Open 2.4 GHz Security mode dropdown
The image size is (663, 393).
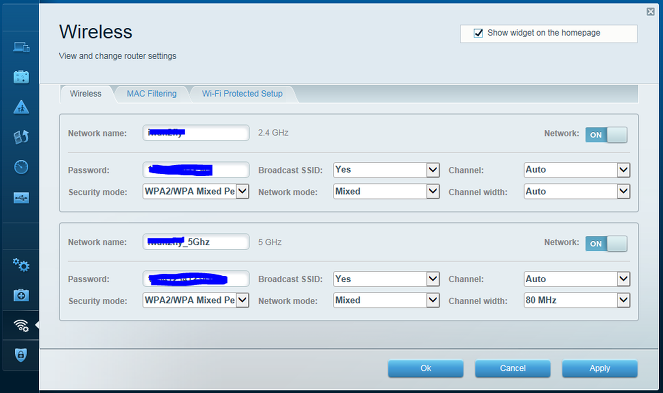coord(196,192)
